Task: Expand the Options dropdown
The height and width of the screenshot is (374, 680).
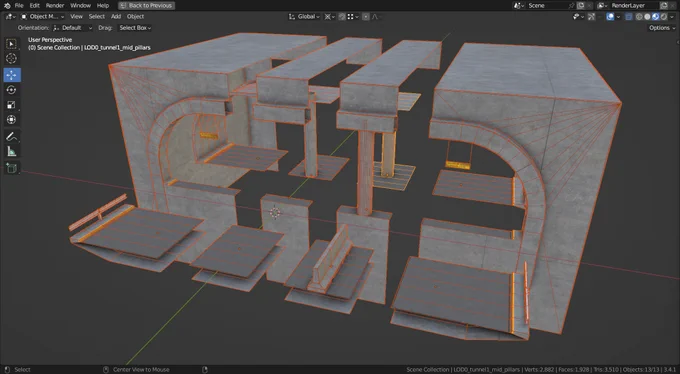Action: 662,28
